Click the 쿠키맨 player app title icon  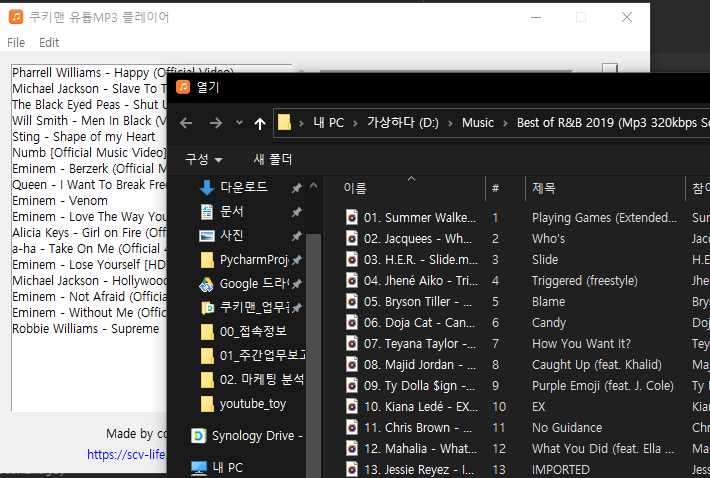(16, 17)
